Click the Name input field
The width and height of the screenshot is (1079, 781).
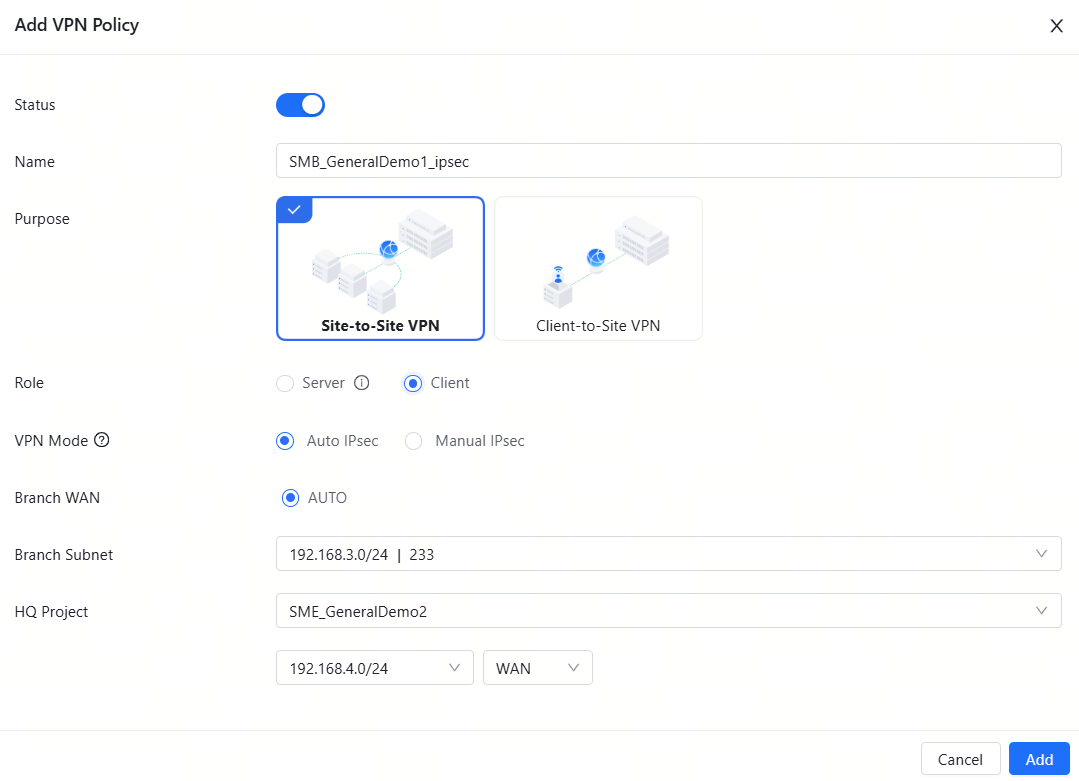(x=668, y=161)
